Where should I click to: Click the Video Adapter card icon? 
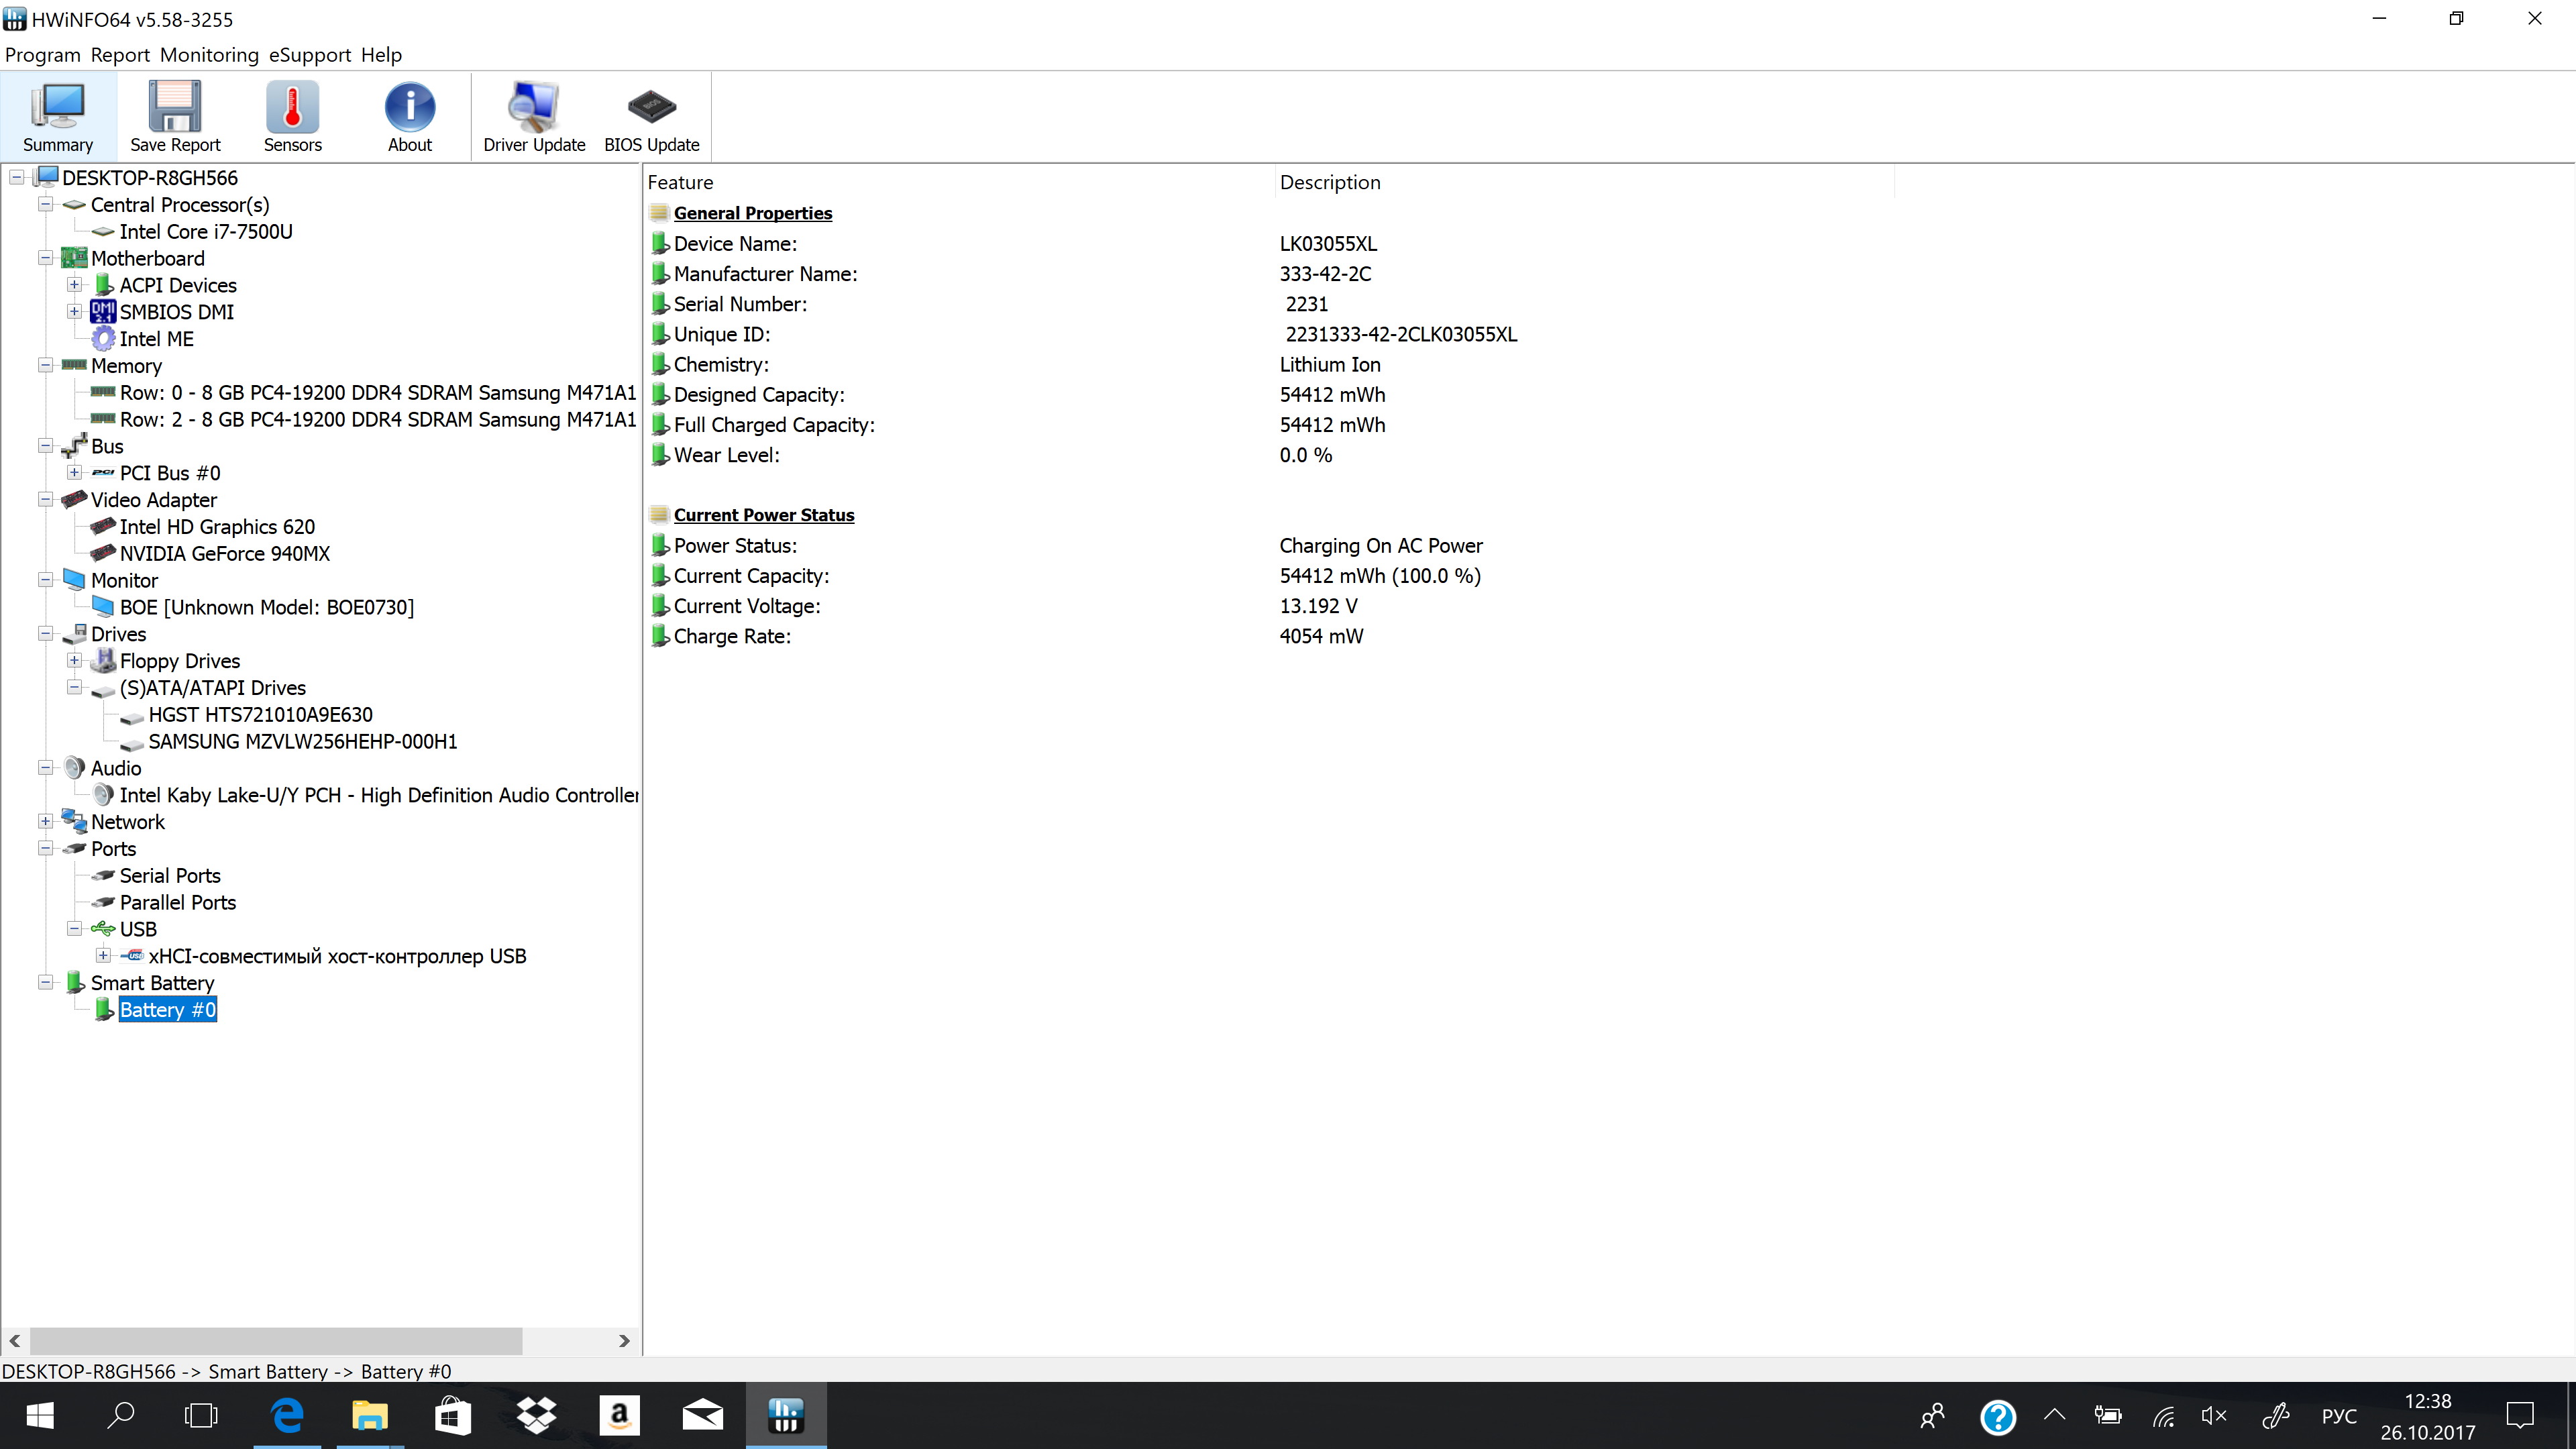(x=74, y=499)
